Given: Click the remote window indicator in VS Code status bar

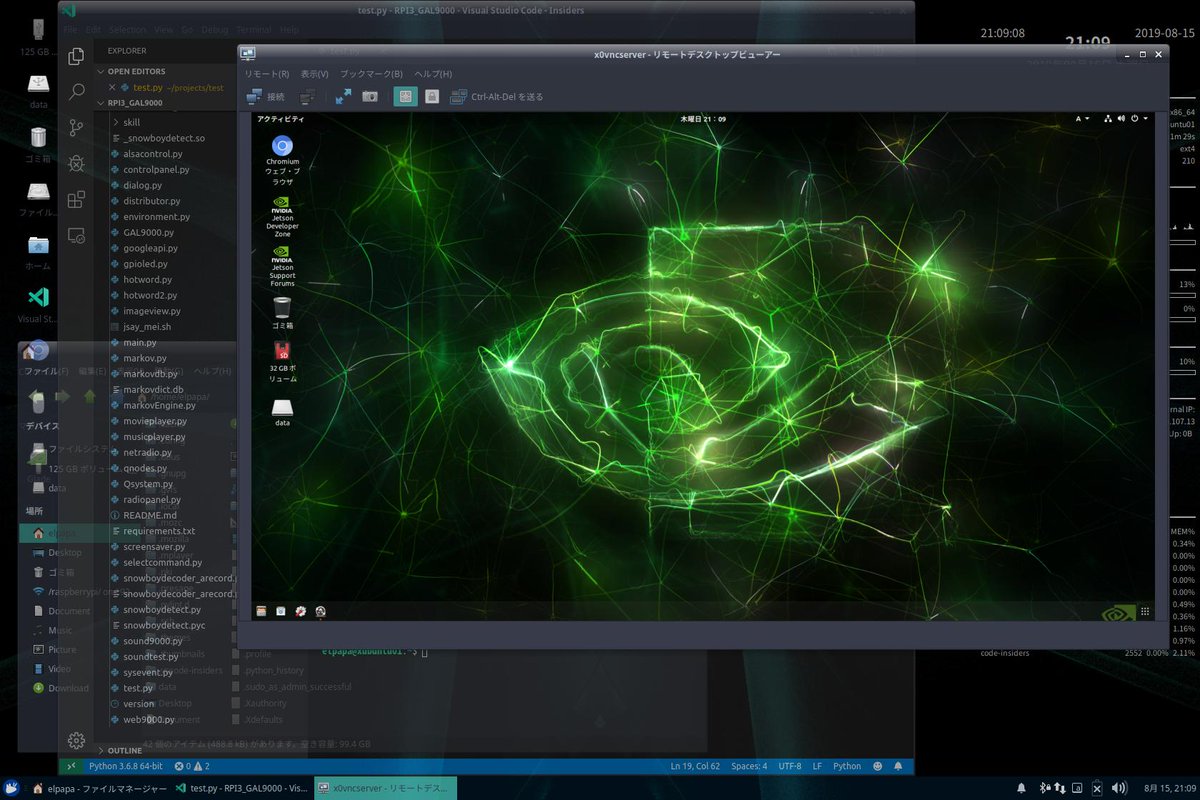Looking at the screenshot, I should [70, 767].
